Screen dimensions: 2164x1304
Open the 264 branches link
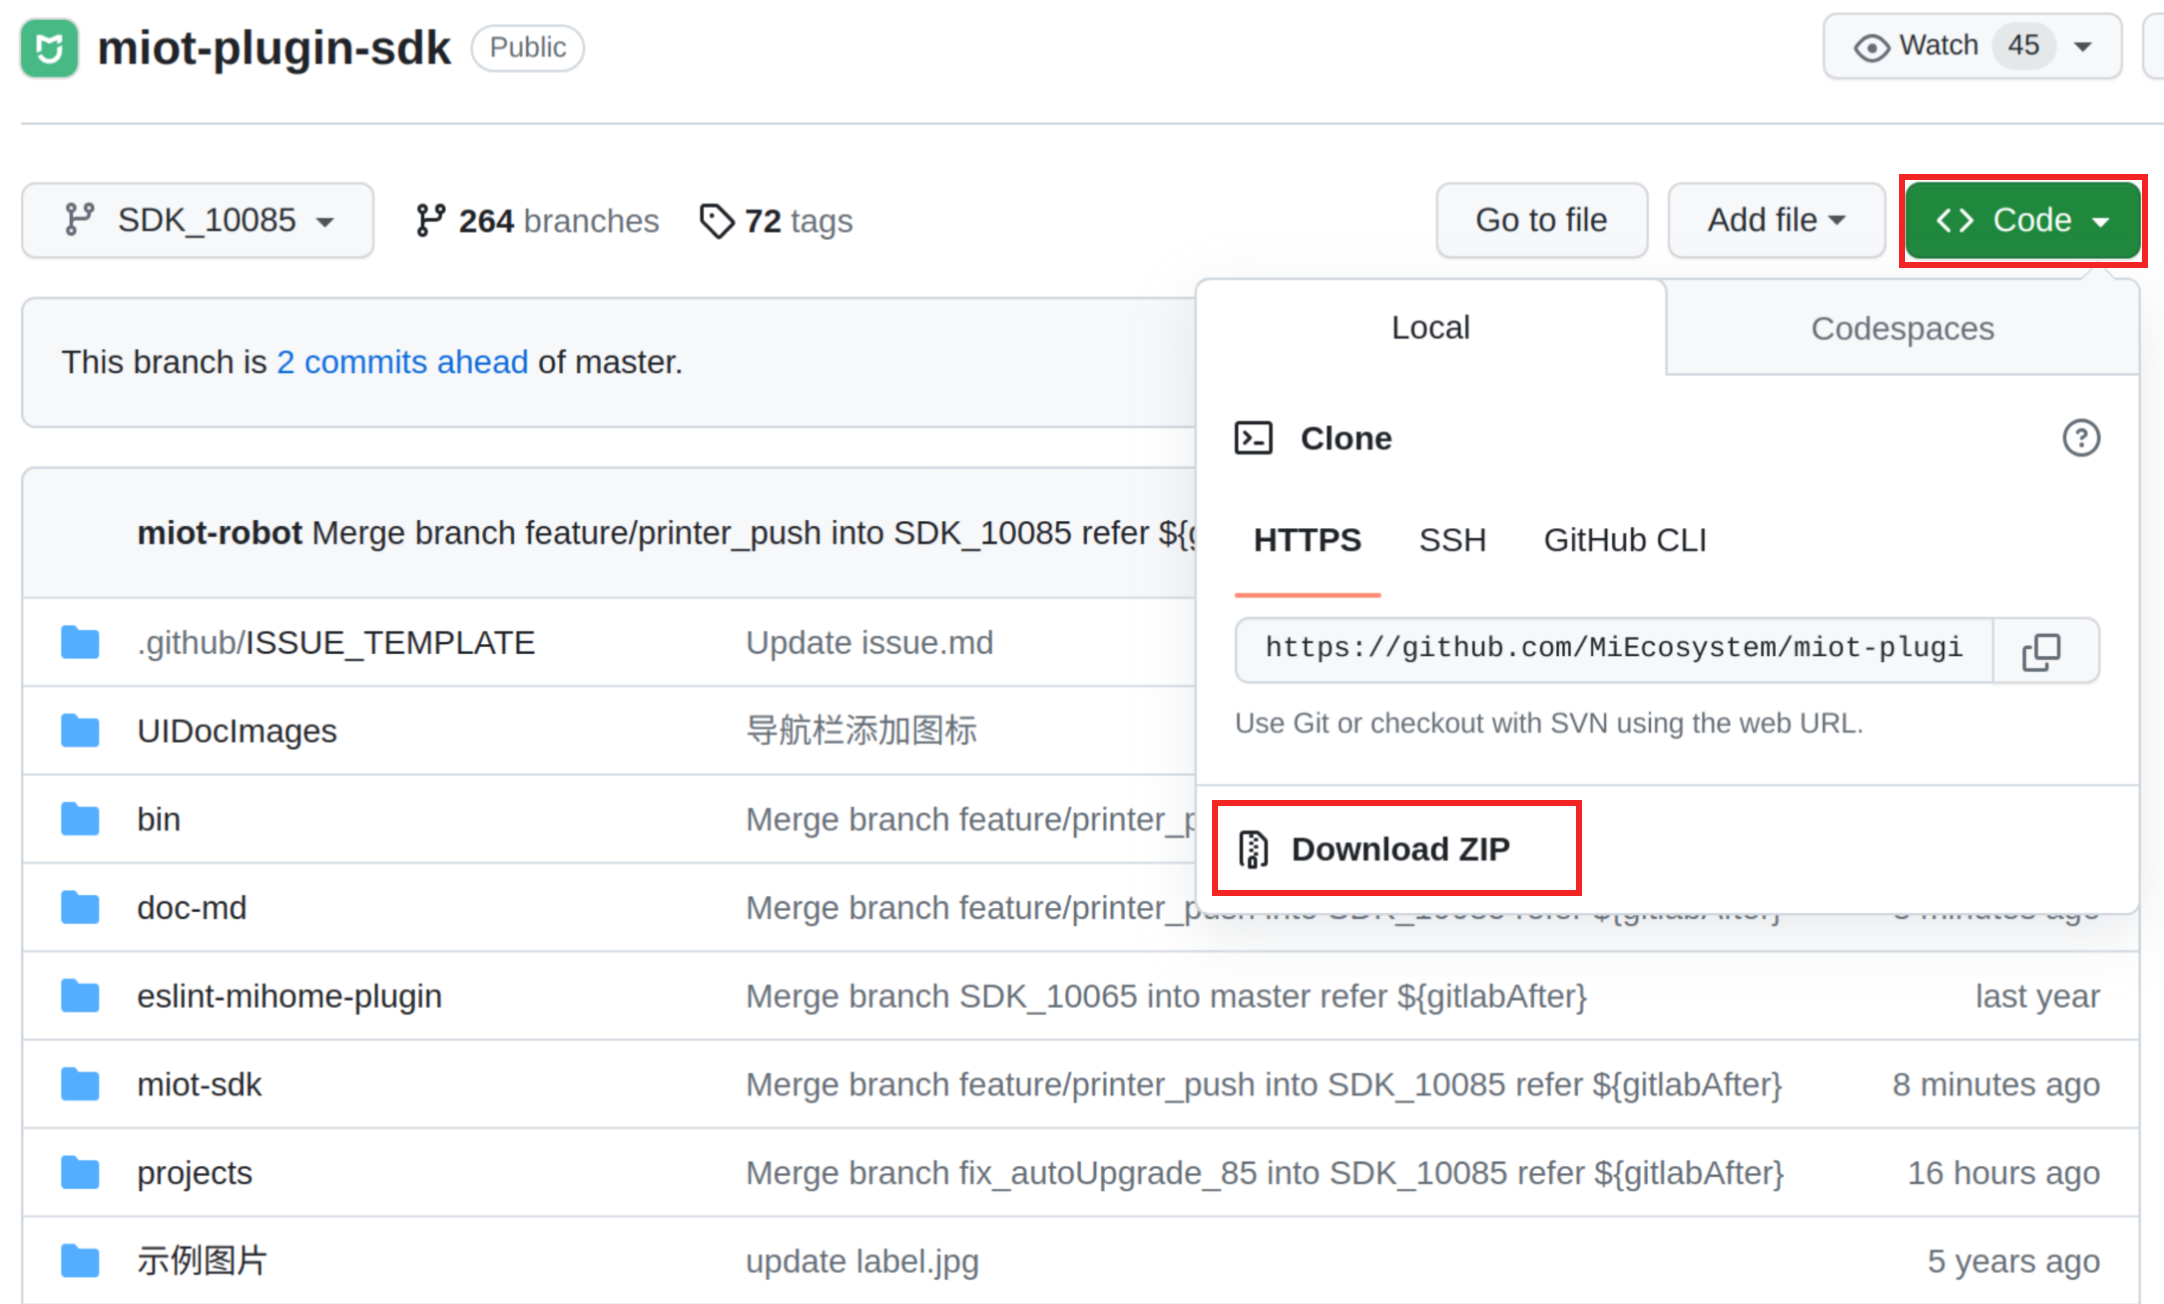(x=537, y=221)
